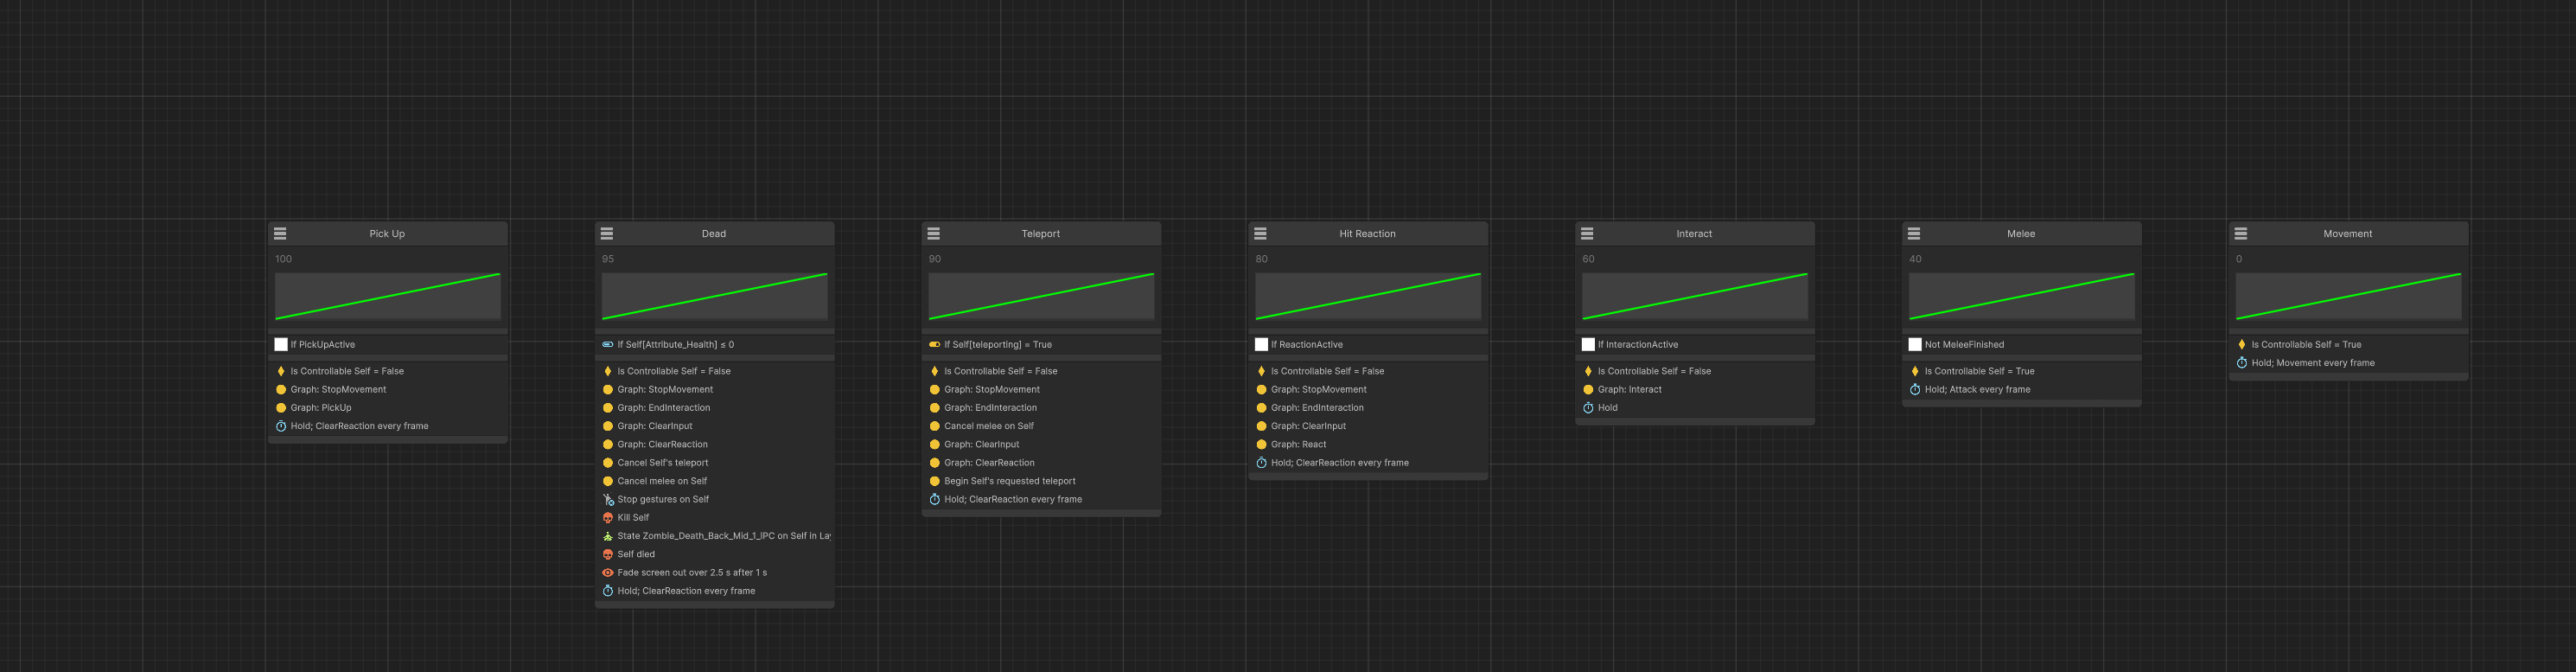This screenshot has height=672, width=2576.
Task: Select the Movement node title
Action: click(2348, 234)
